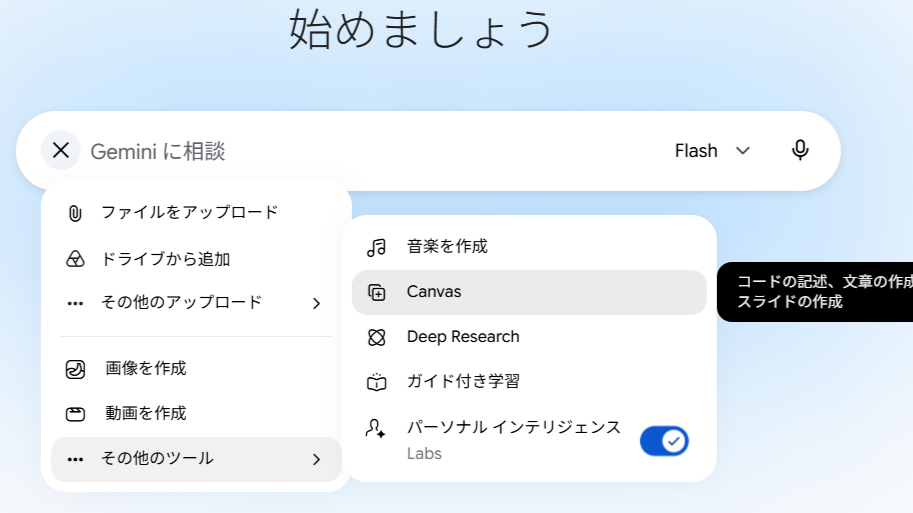Click the music note icon
This screenshot has width=913, height=513.
[x=376, y=247]
